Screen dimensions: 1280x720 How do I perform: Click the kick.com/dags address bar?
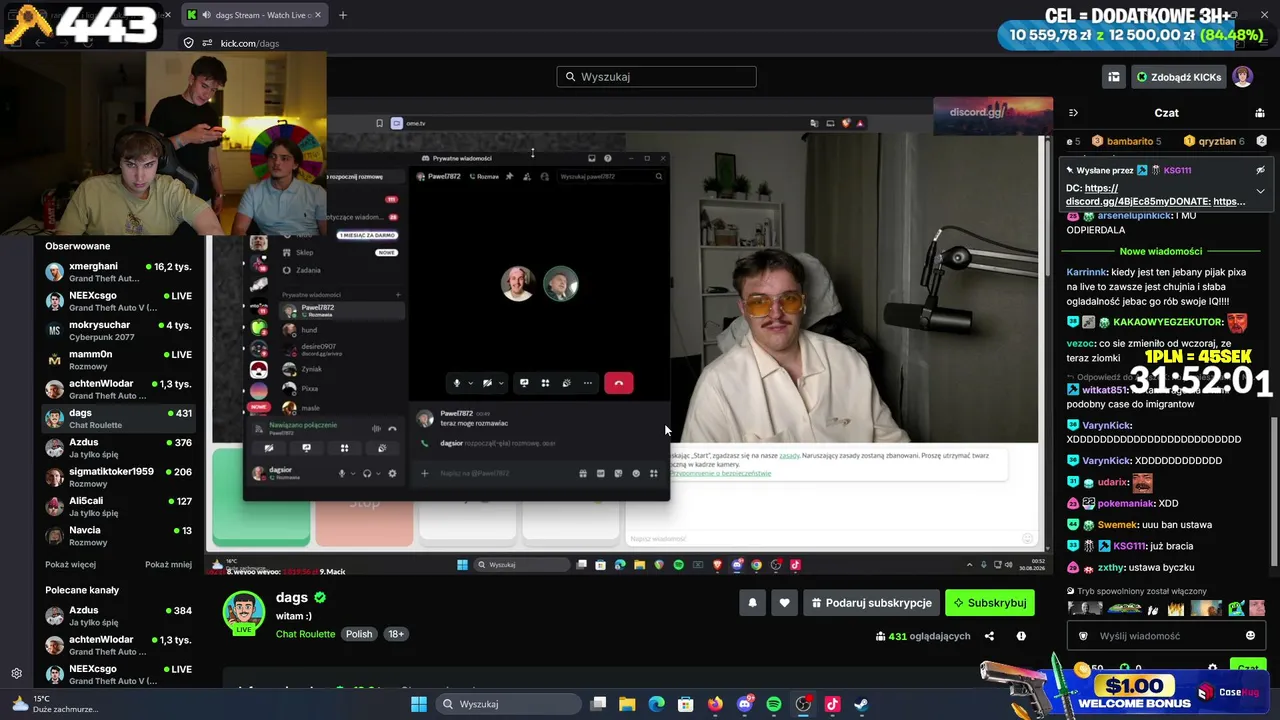click(x=250, y=43)
